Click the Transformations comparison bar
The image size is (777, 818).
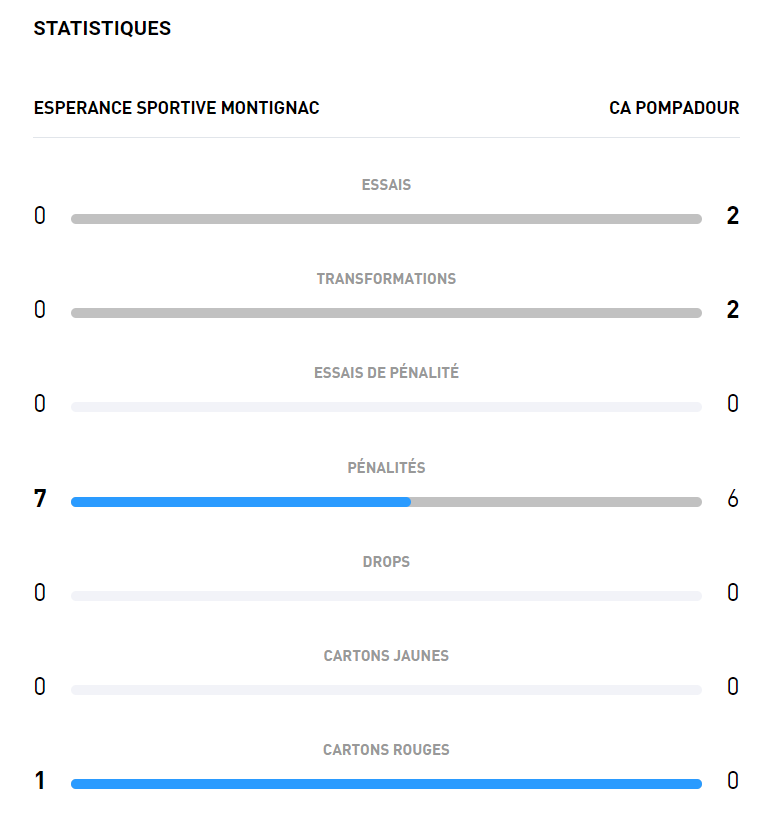click(x=386, y=313)
